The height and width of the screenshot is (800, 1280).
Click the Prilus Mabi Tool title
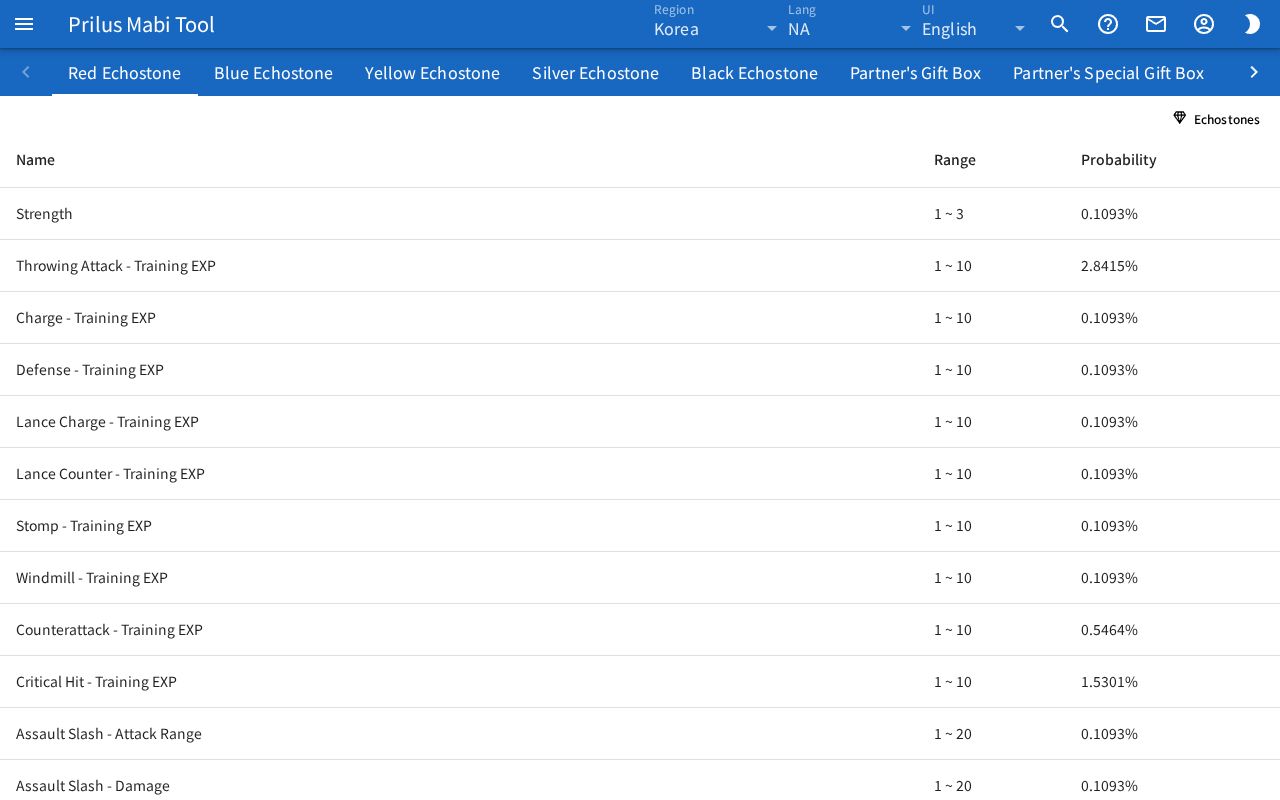point(141,24)
